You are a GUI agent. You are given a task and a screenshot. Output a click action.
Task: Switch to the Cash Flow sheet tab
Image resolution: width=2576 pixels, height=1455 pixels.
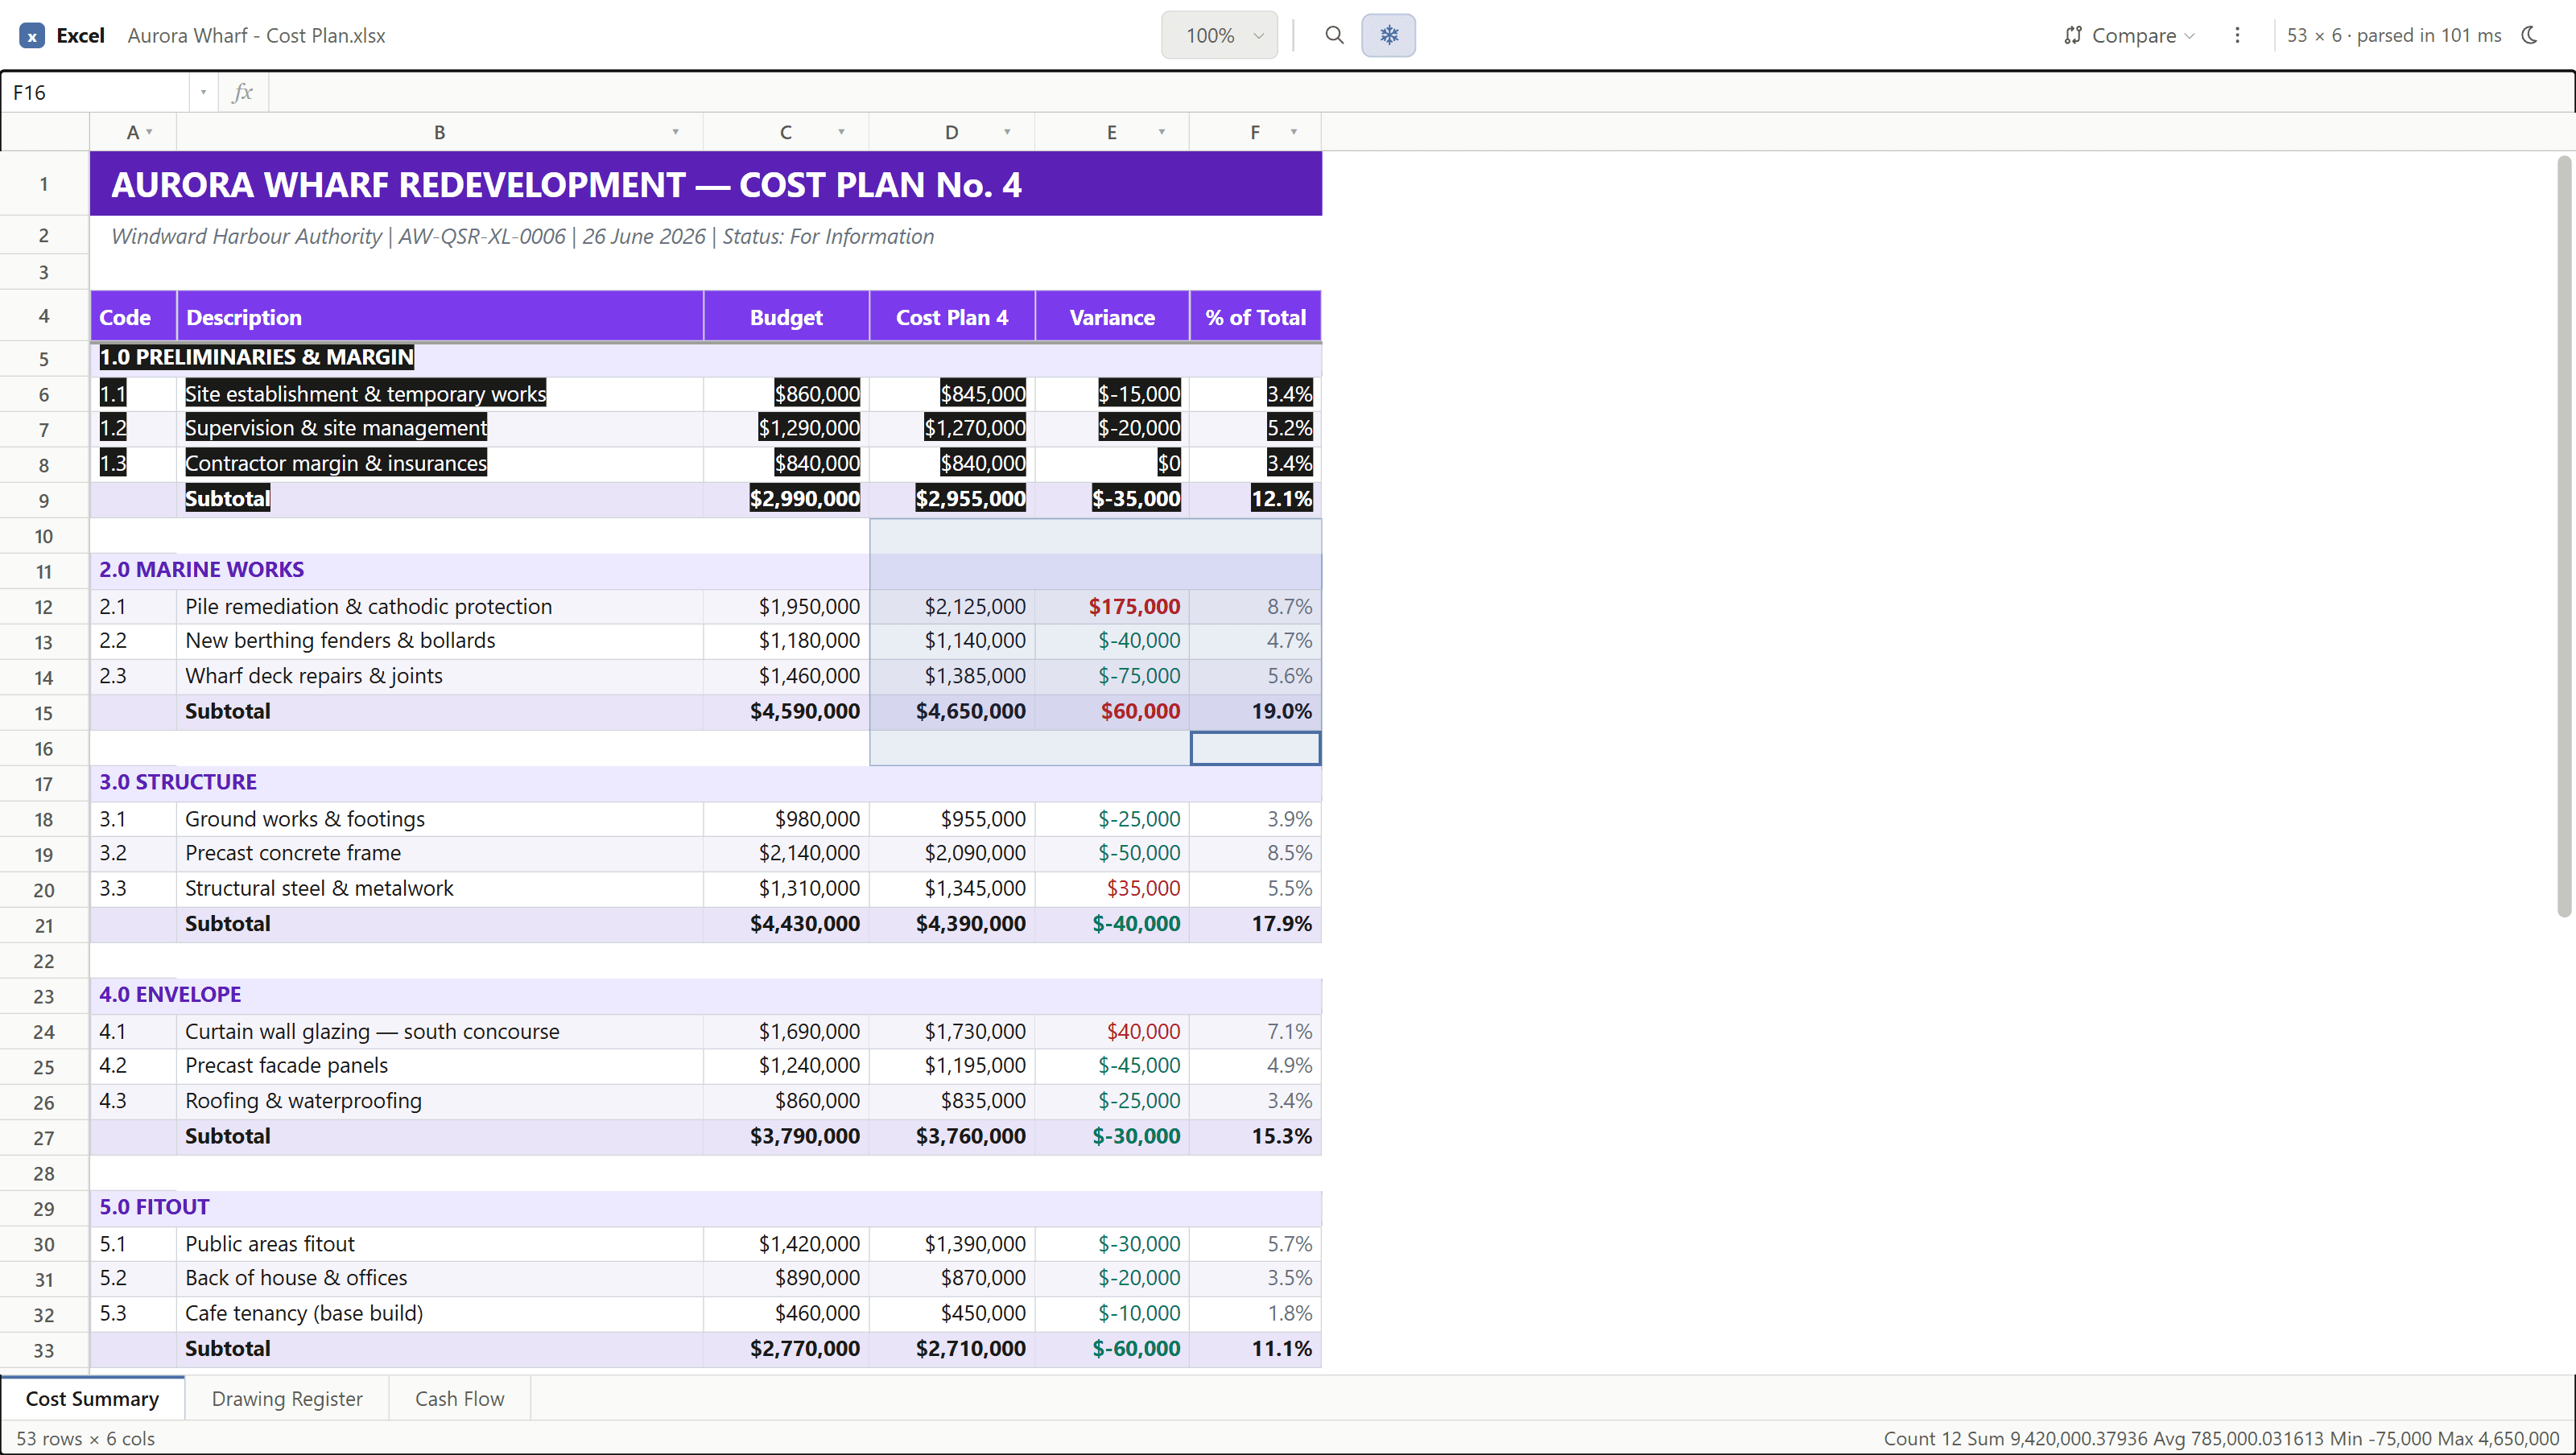459,1398
